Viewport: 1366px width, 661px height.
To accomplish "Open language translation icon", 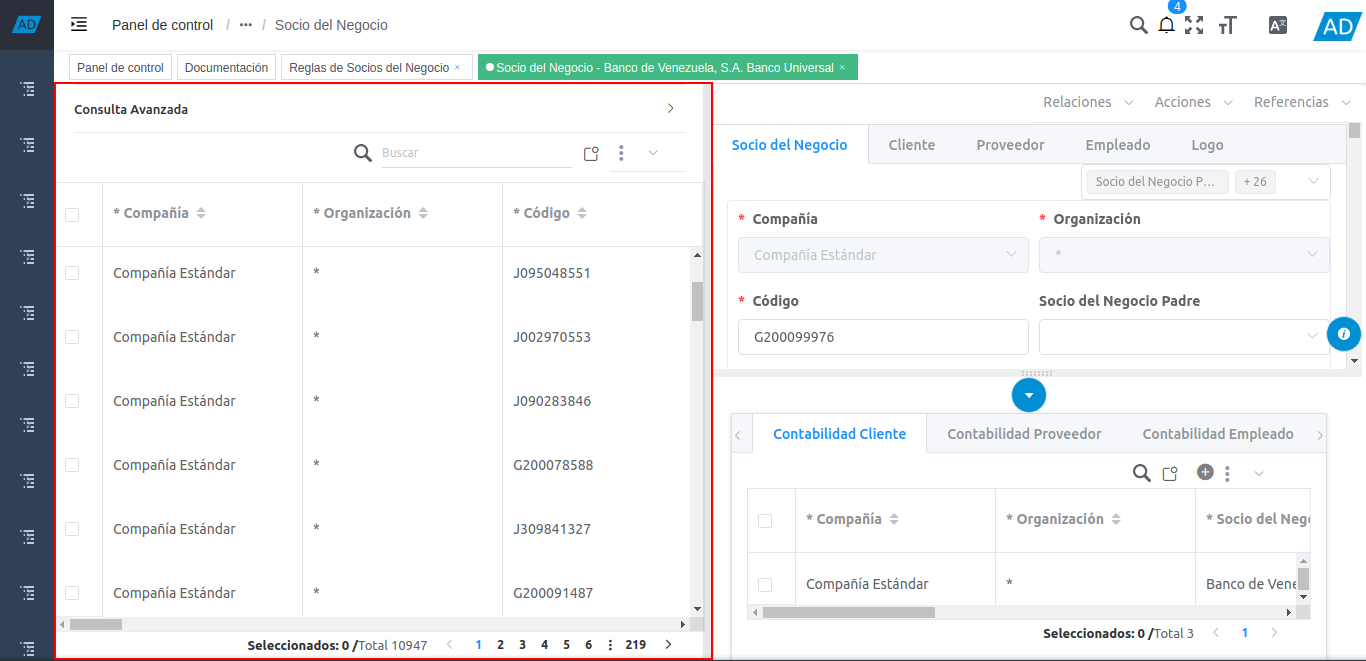I will coord(1277,26).
